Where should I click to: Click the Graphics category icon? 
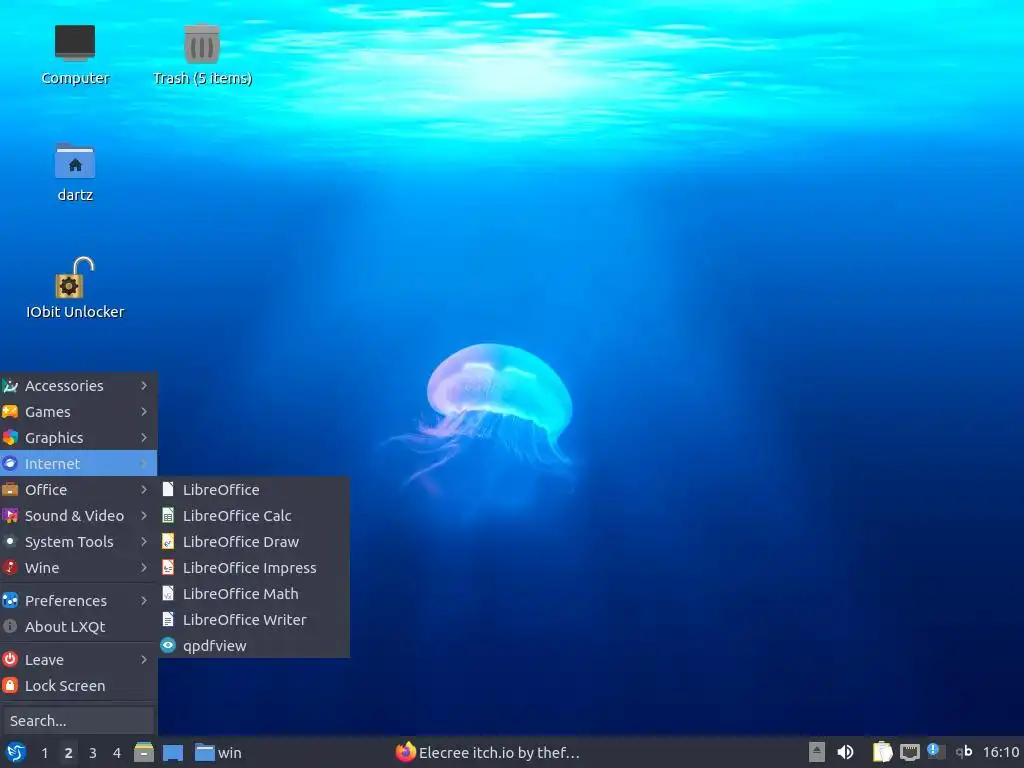(x=10, y=438)
